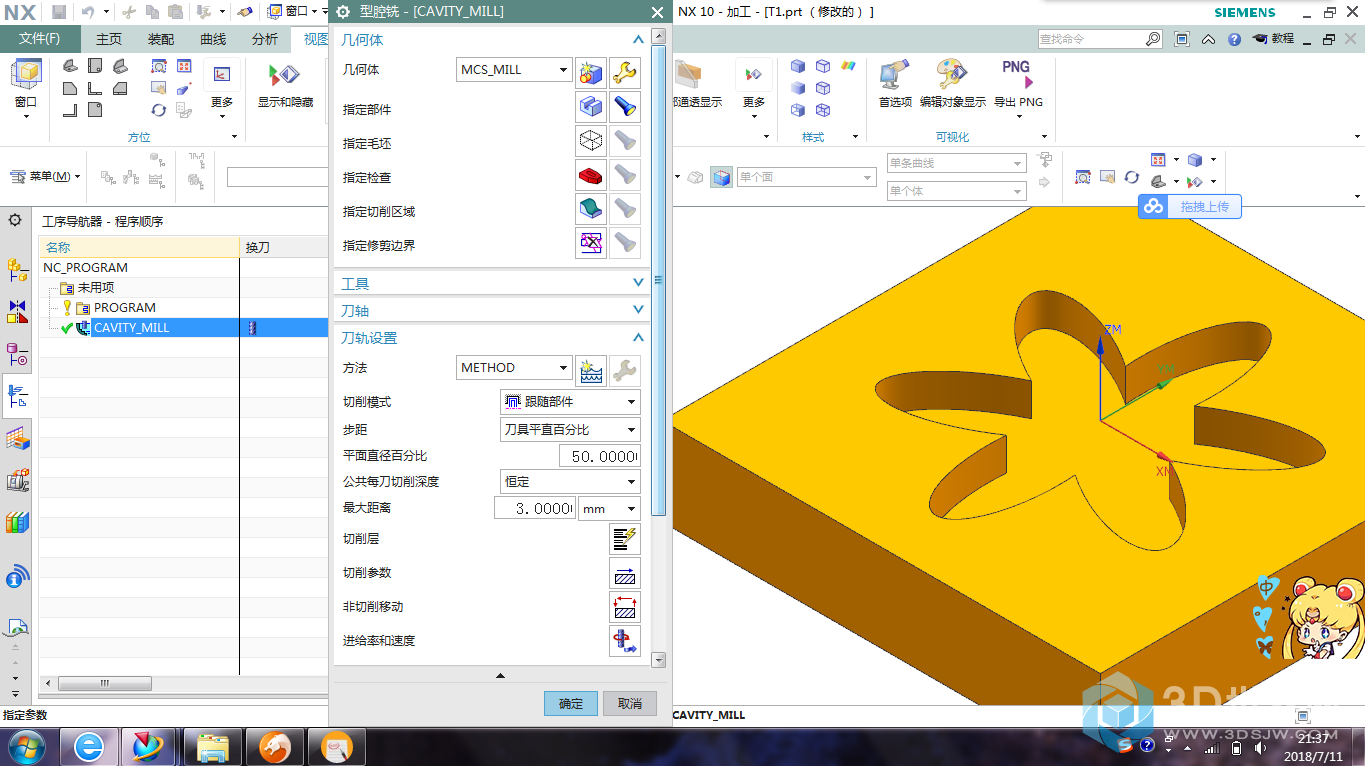The height and width of the screenshot is (766, 1365).
Task: Open the cutting parameters (切削参数) dialog
Action: tap(625, 573)
